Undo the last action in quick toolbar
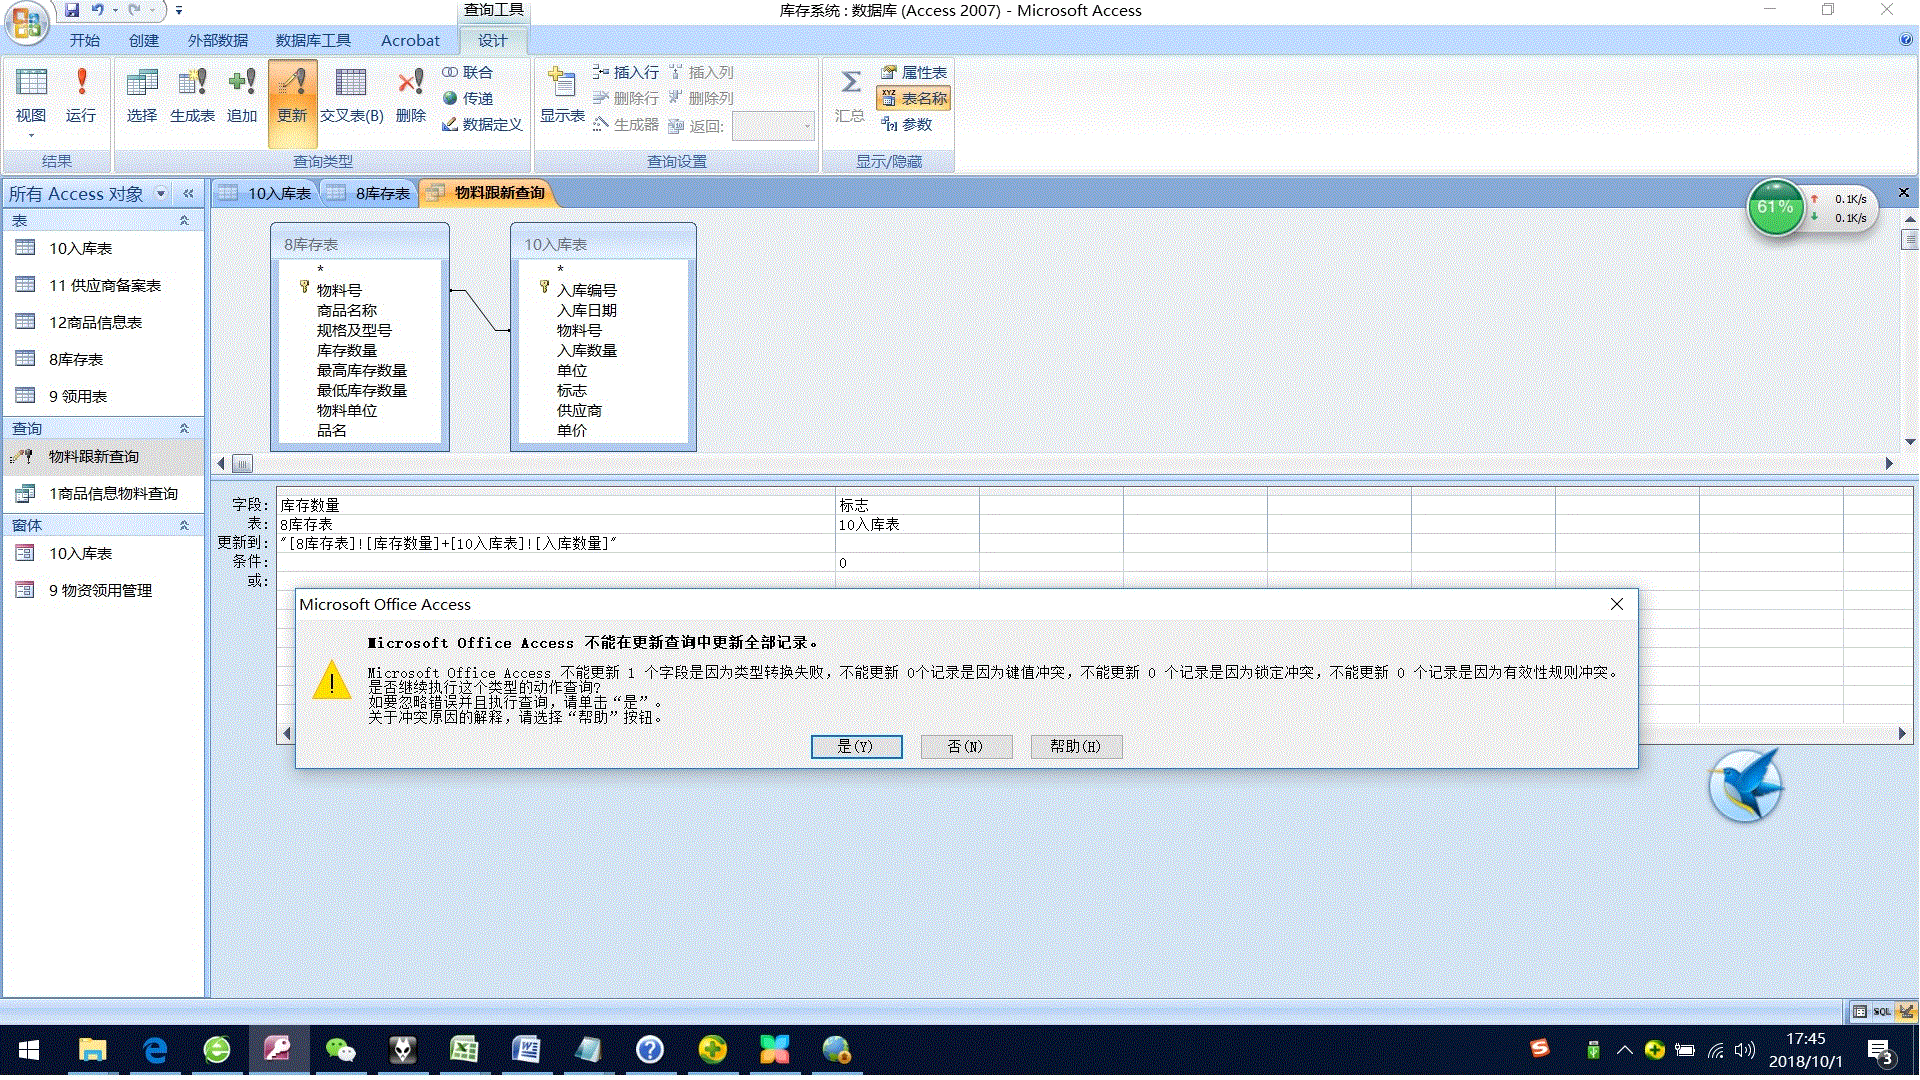The height and width of the screenshot is (1080, 1920). pyautogui.click(x=98, y=10)
